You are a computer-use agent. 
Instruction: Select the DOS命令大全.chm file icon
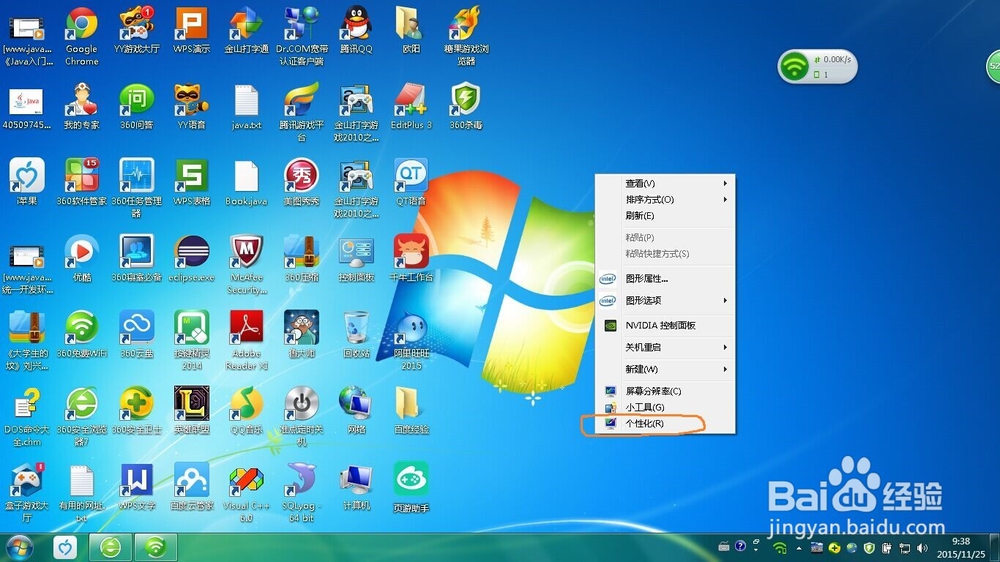click(x=27, y=417)
